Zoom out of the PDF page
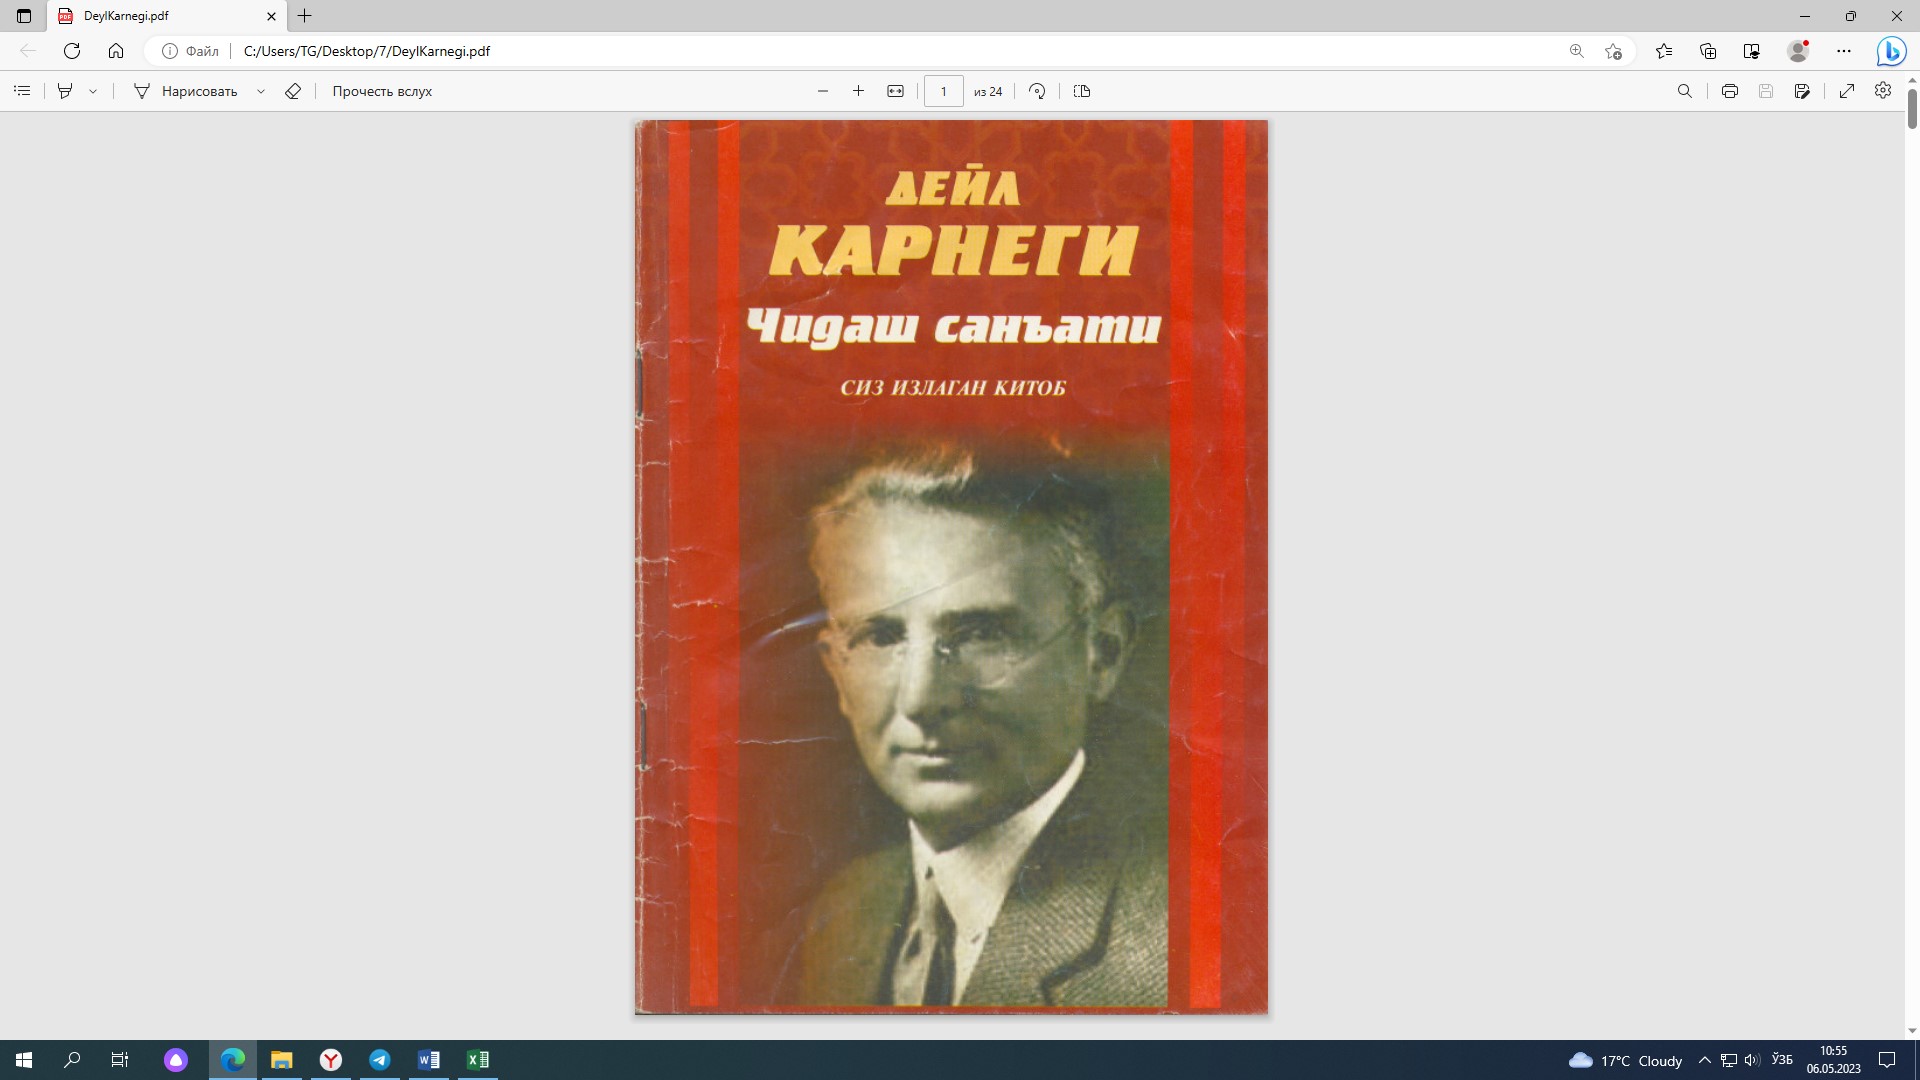 [x=823, y=91]
